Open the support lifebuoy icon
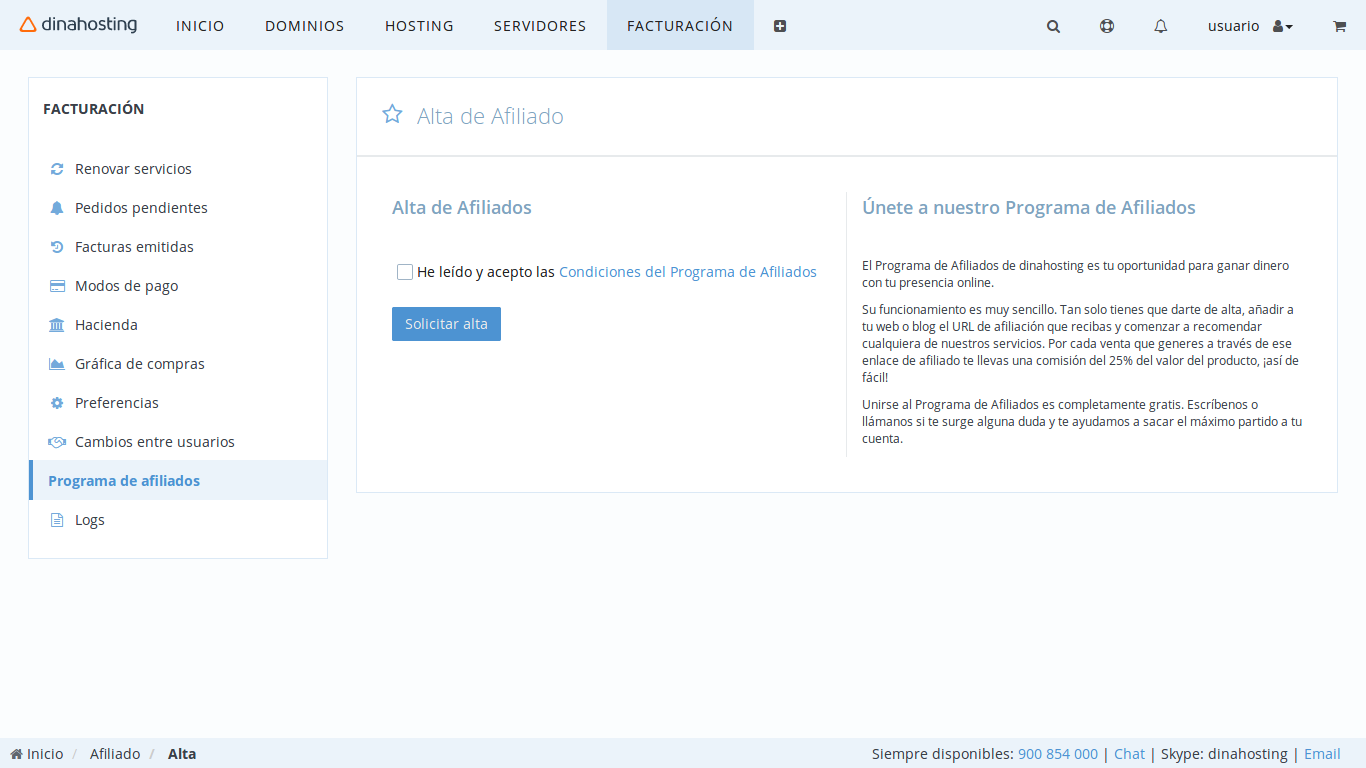The height and width of the screenshot is (768, 1366). click(x=1107, y=27)
